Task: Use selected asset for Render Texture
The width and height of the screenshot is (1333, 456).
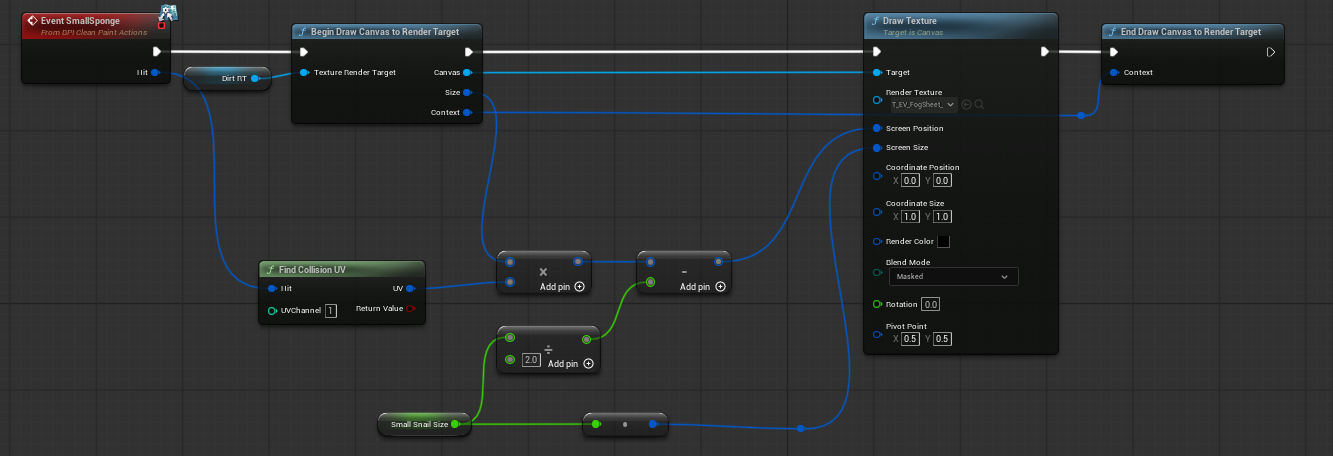Action: click(967, 104)
